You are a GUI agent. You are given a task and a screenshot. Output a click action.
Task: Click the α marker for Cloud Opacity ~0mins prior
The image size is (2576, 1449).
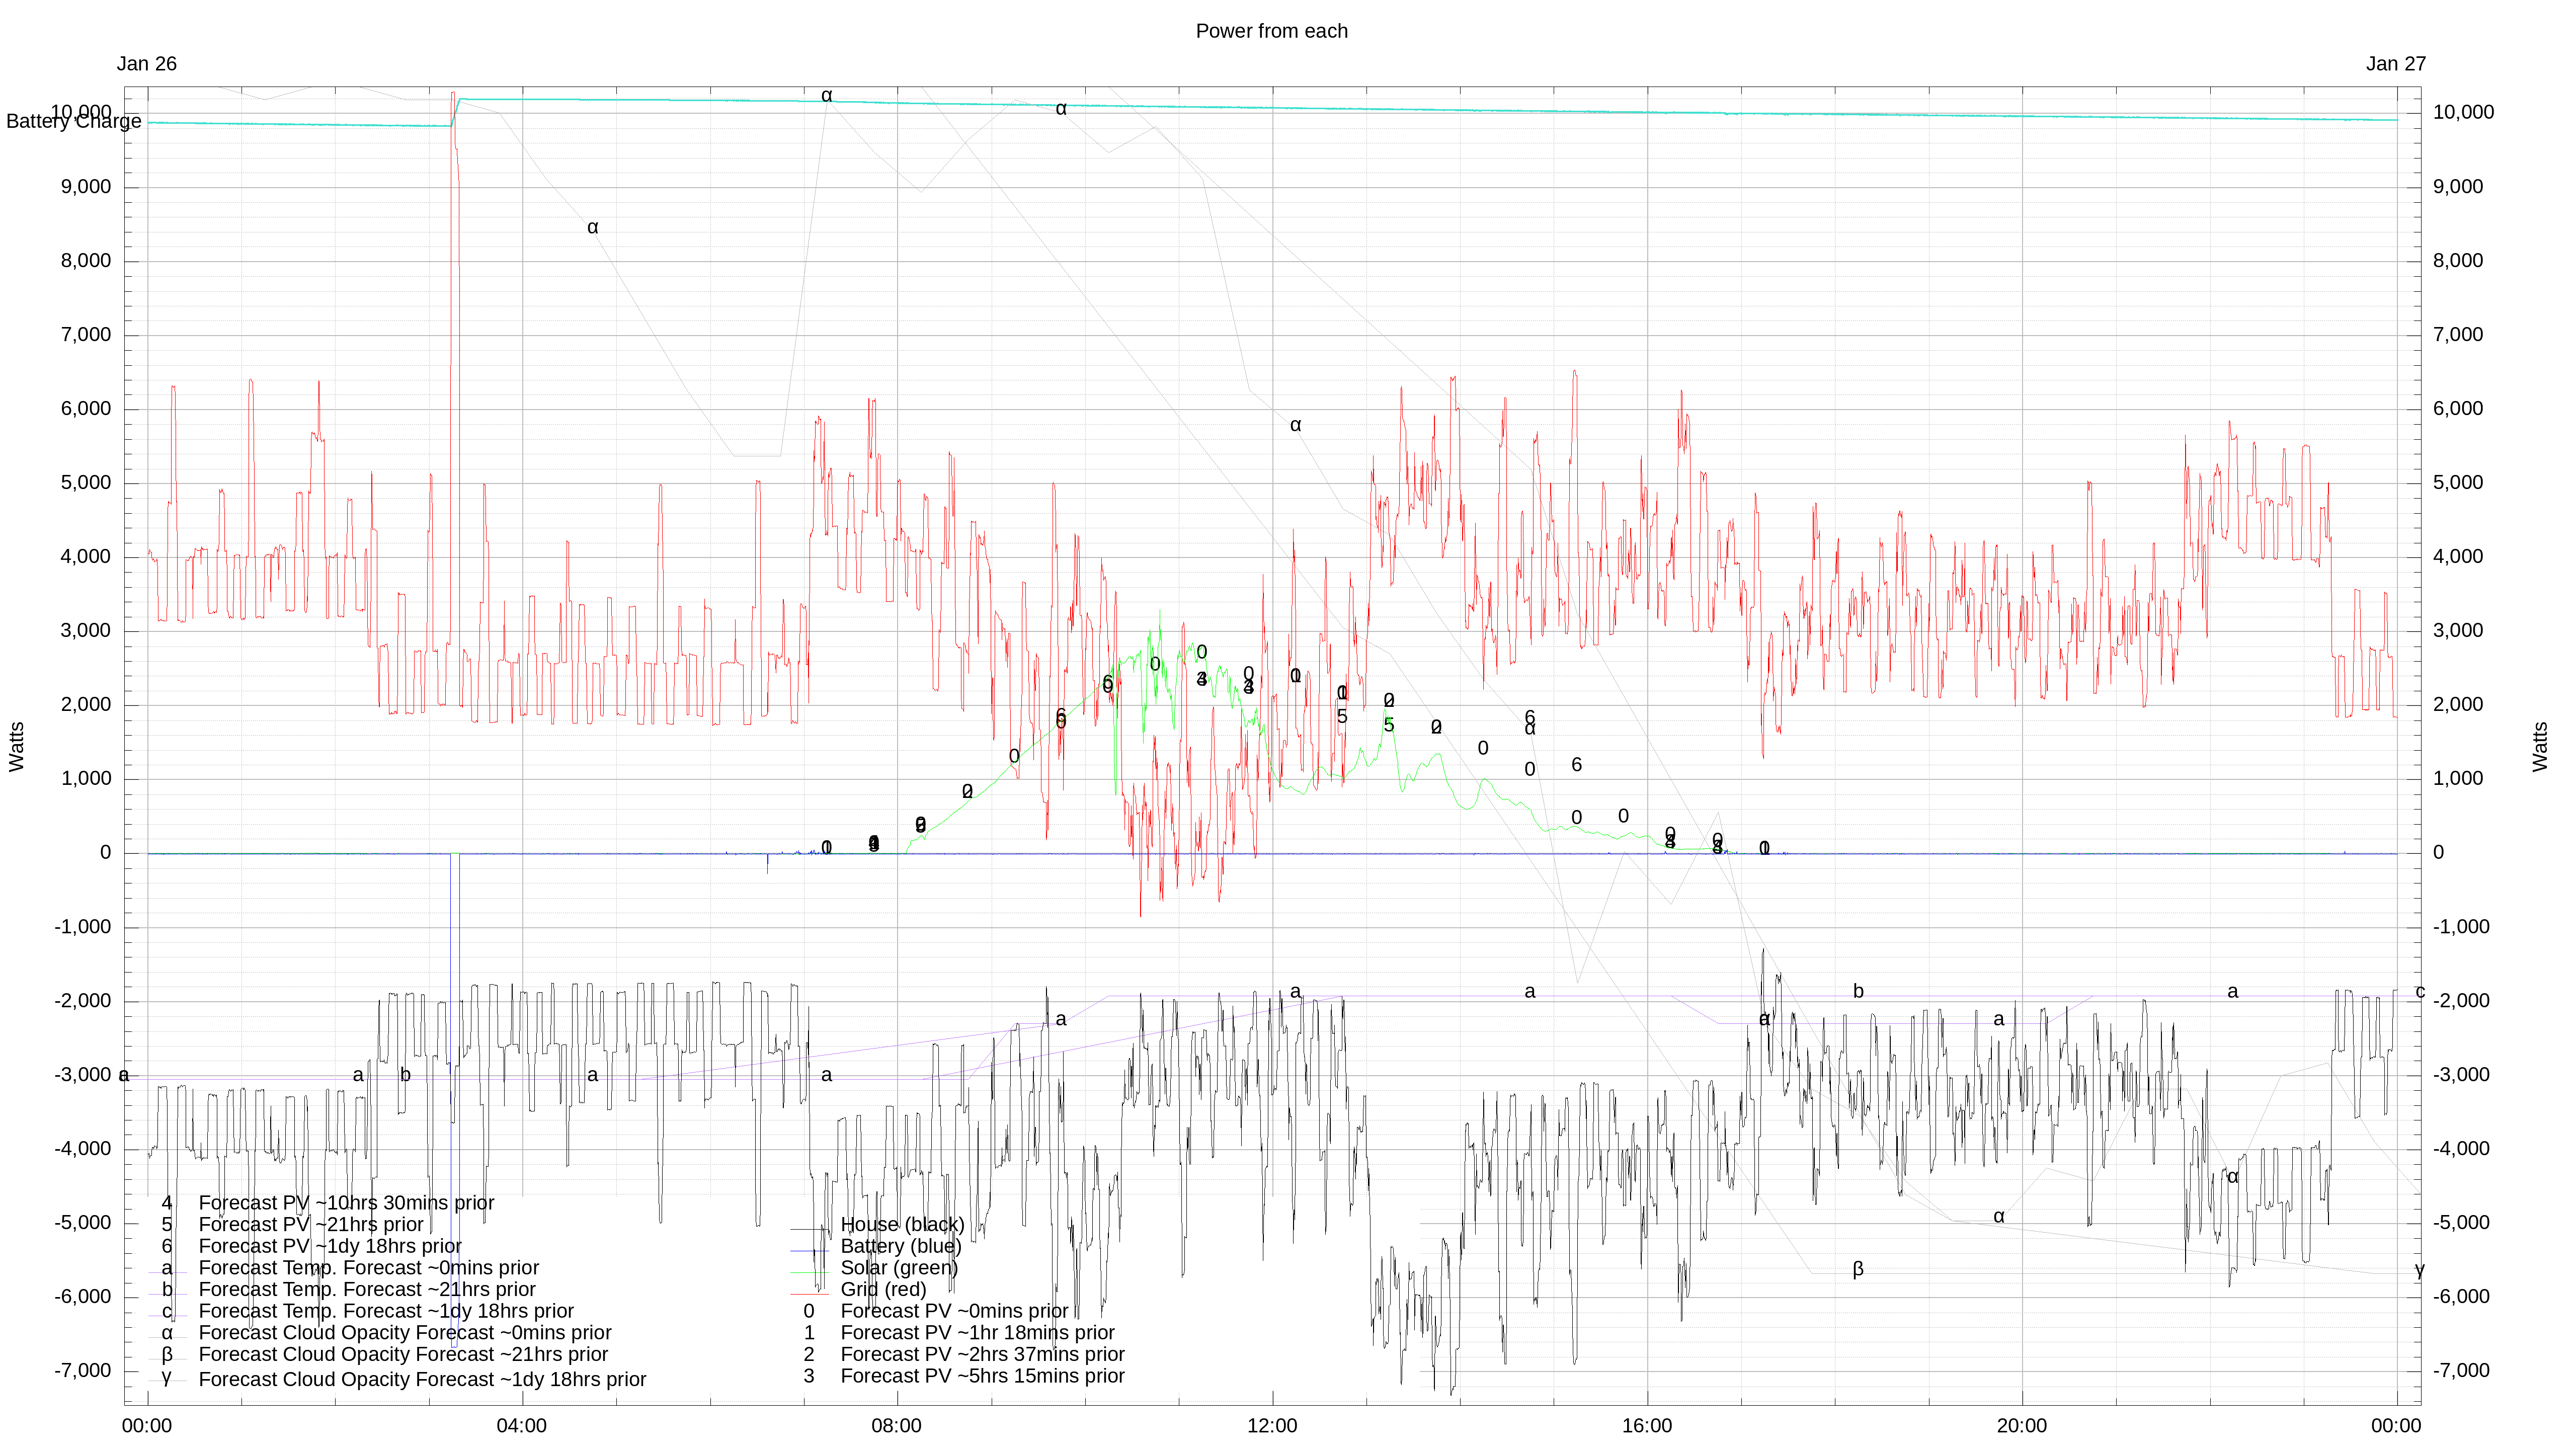point(167,1333)
